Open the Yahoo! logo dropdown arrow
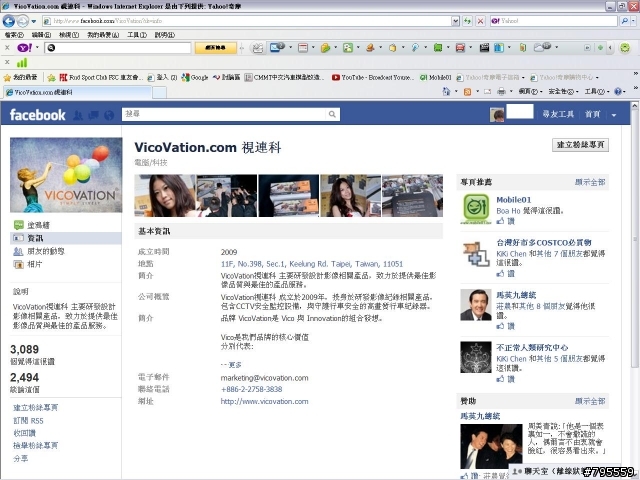640x480 pixels. pos(37,48)
